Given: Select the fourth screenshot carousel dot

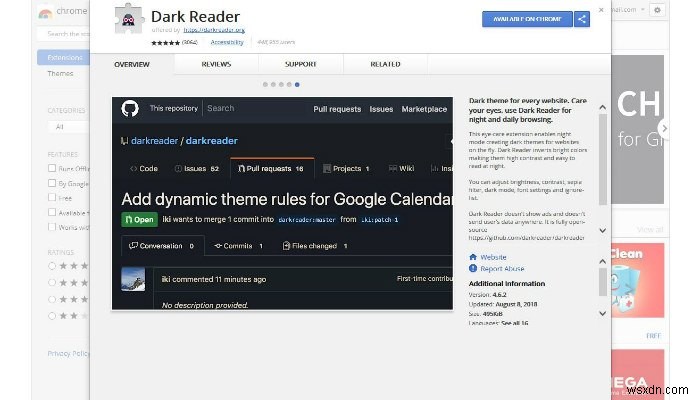Looking at the screenshot, I should [x=289, y=84].
